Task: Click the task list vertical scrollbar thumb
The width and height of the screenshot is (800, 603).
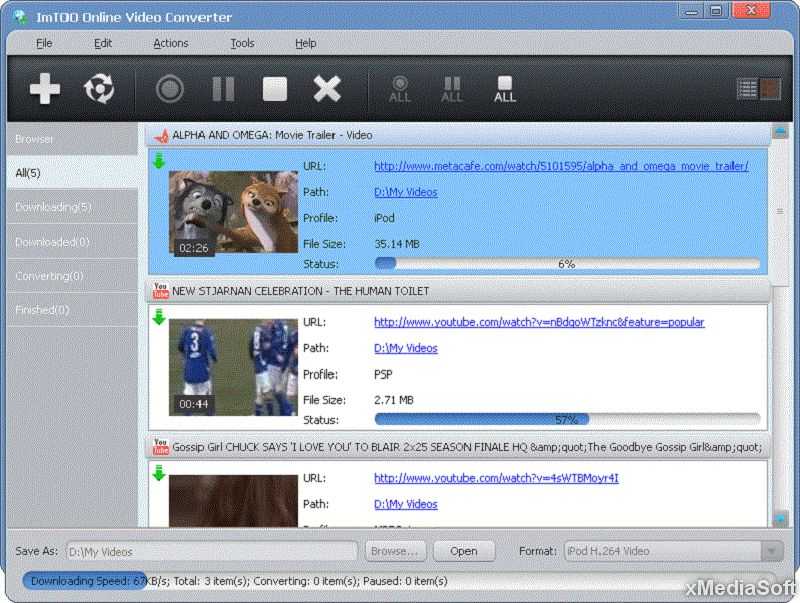Action: [x=780, y=212]
